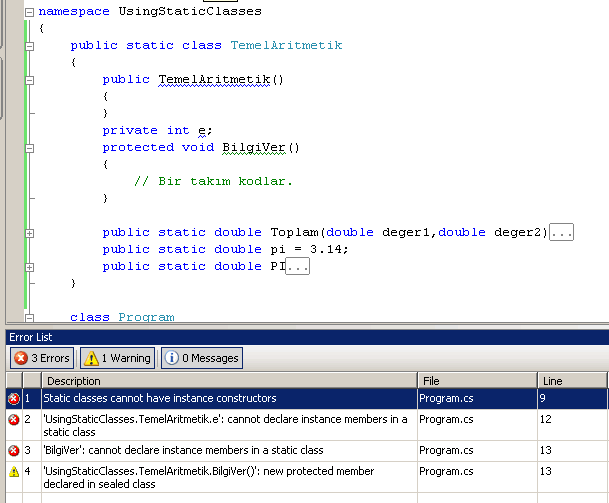609x503 pixels.
Task: Expand the collapsed Toplam method
Action: (x=29, y=232)
